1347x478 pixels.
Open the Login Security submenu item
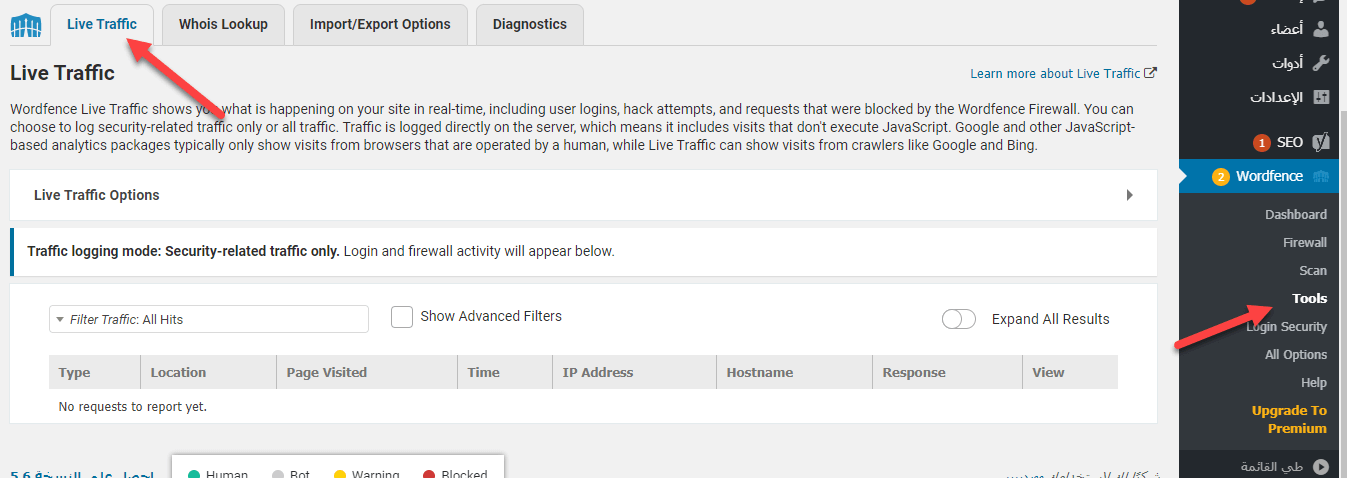pyautogui.click(x=1287, y=326)
